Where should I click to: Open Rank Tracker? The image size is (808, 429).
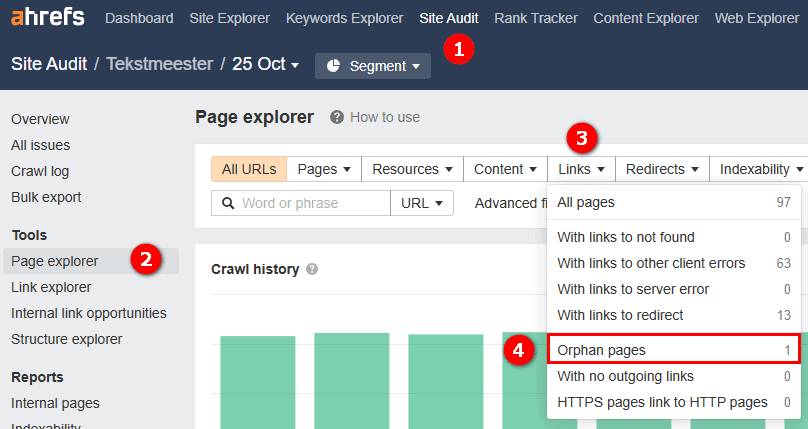pyautogui.click(x=536, y=19)
